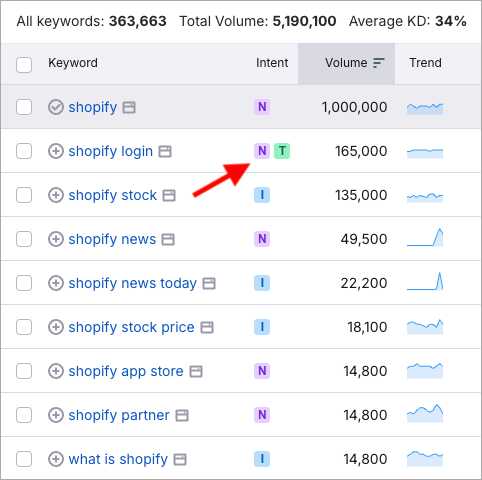Click I intent badge for shopify news today
This screenshot has height=480, width=482.
click(262, 283)
